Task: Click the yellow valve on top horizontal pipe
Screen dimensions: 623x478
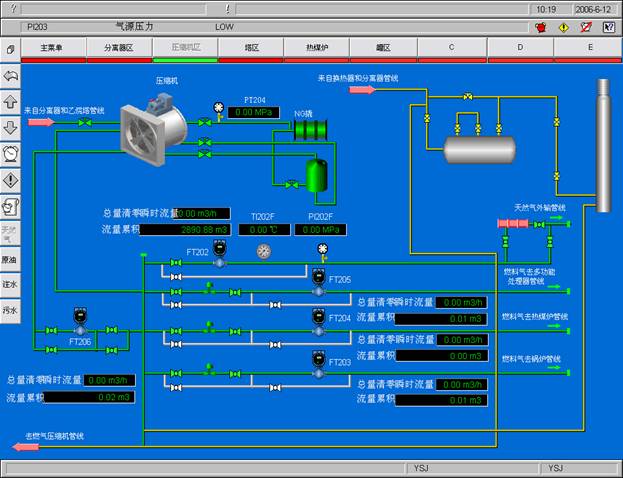Action: click(x=468, y=97)
